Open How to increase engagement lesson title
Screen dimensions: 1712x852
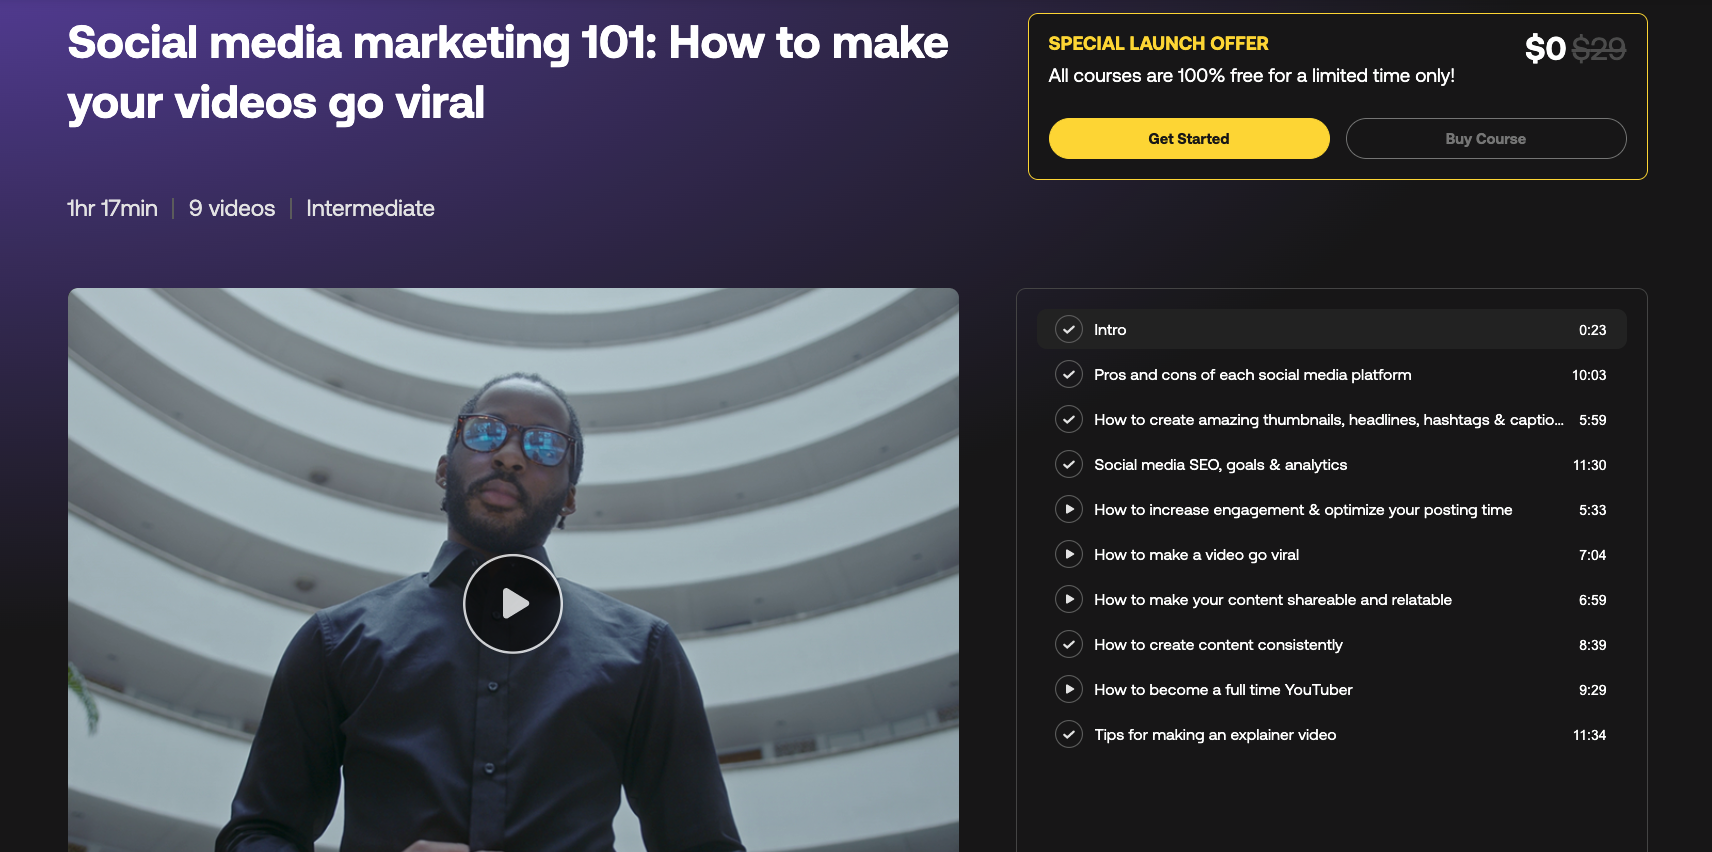(1303, 510)
